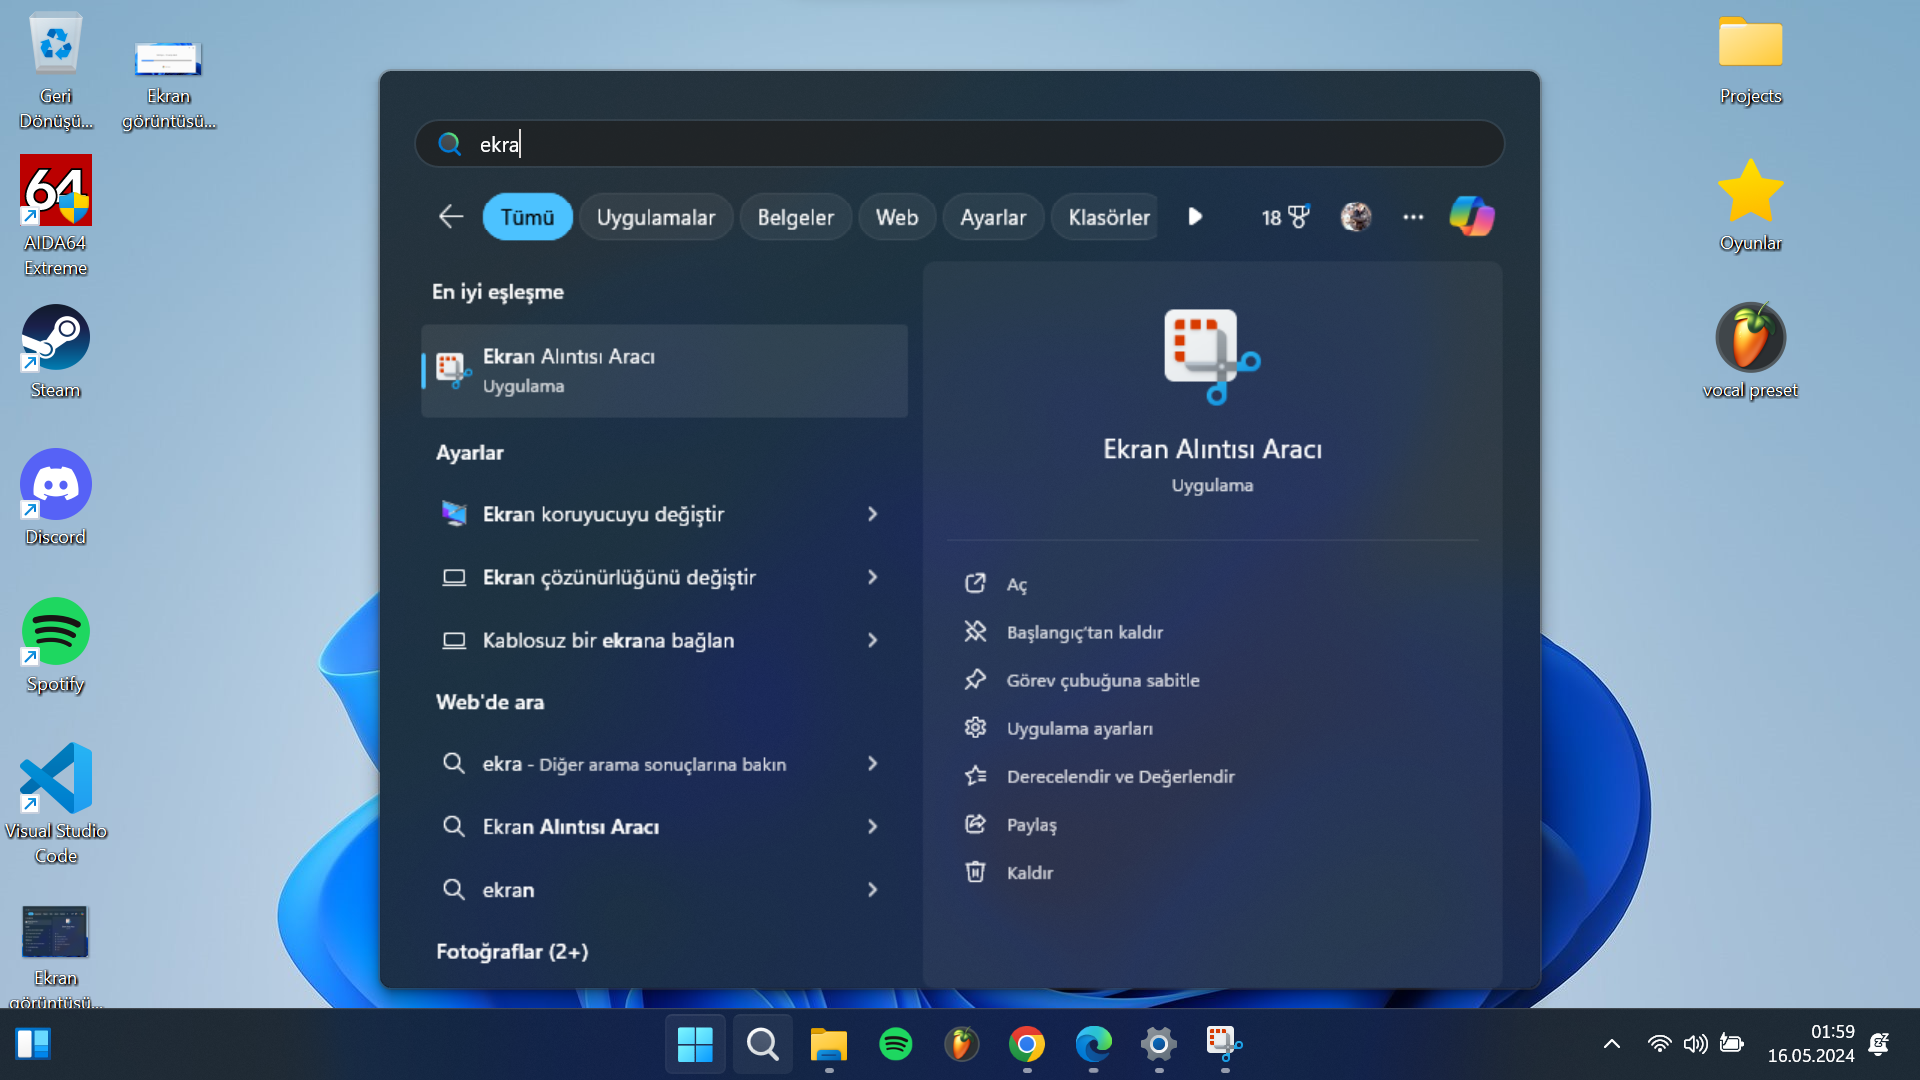Click Başlangıç'tan kaldır option
This screenshot has width=1920, height=1080.
(1084, 632)
